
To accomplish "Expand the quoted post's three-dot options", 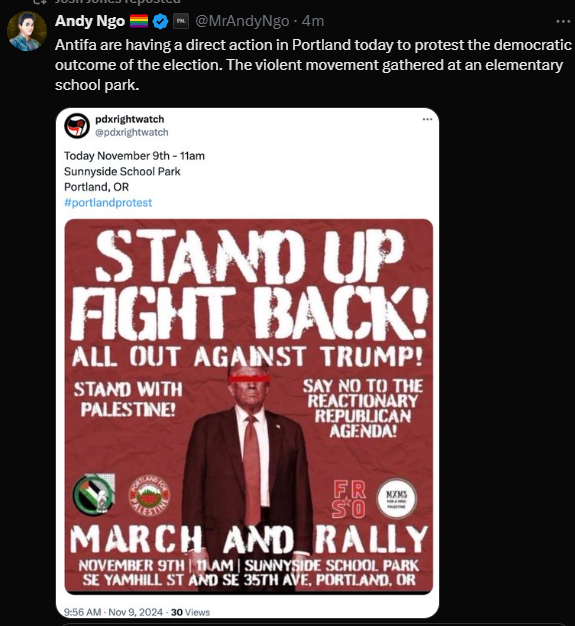I will [427, 119].
